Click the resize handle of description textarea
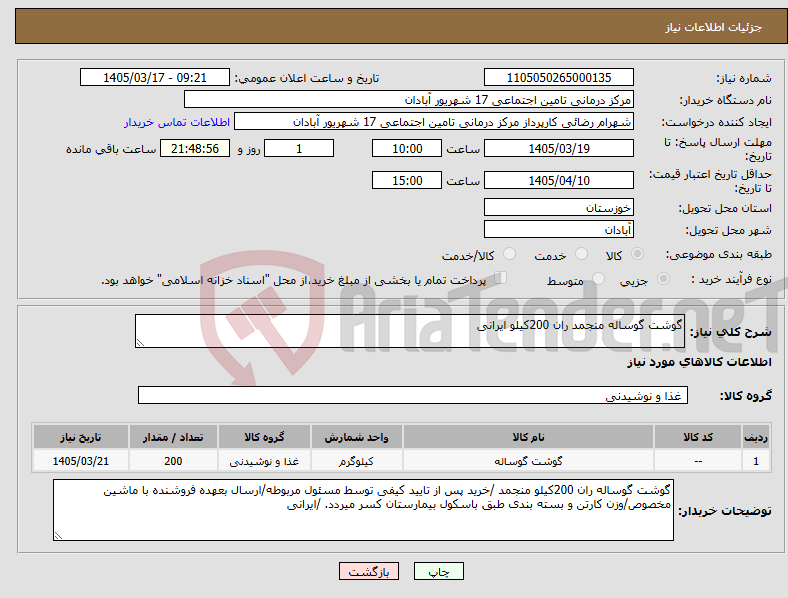Screen dimensions: 788x598 pyautogui.click(x=140, y=343)
